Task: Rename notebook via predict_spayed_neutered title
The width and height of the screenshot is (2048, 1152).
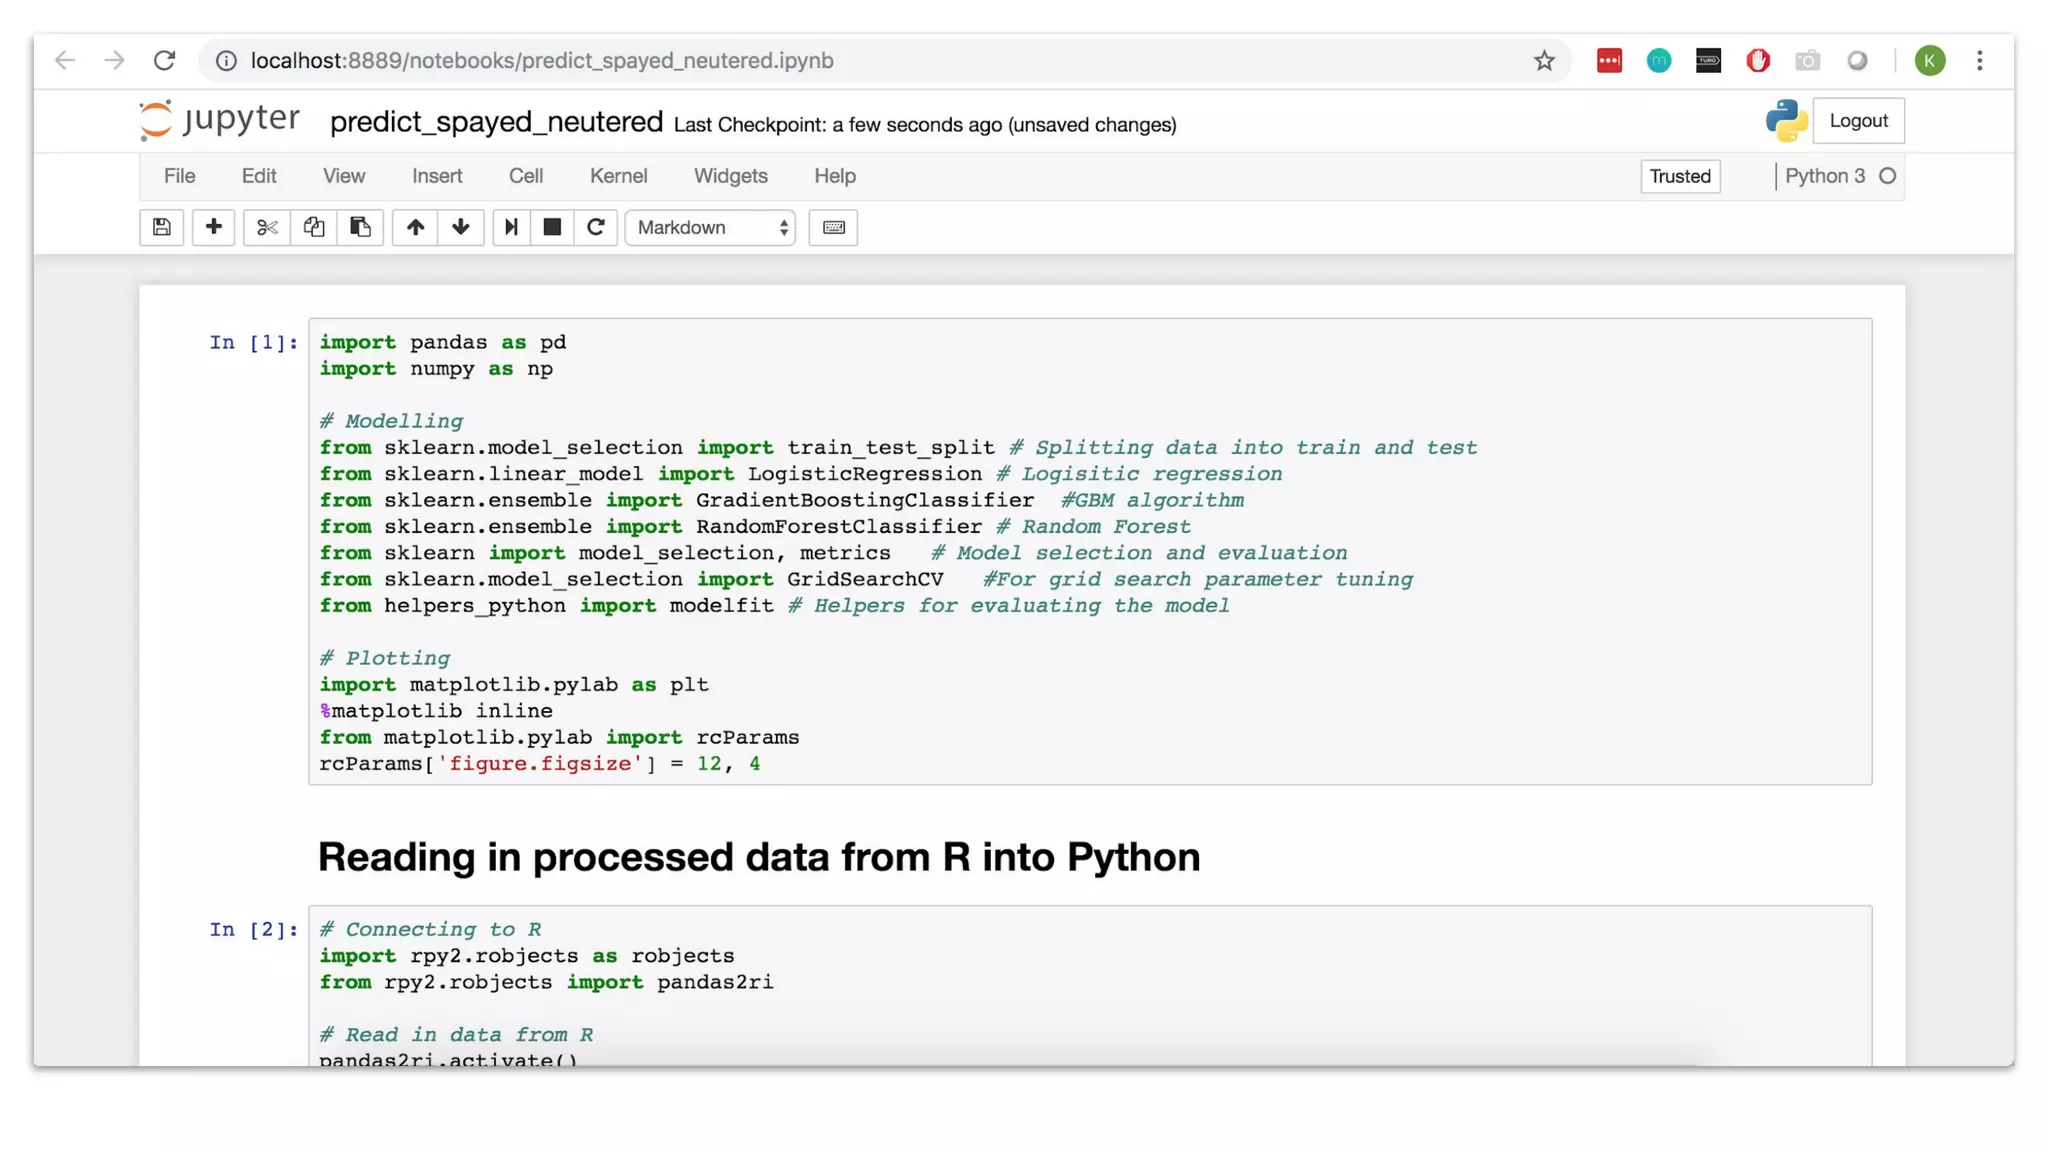Action: [496, 122]
